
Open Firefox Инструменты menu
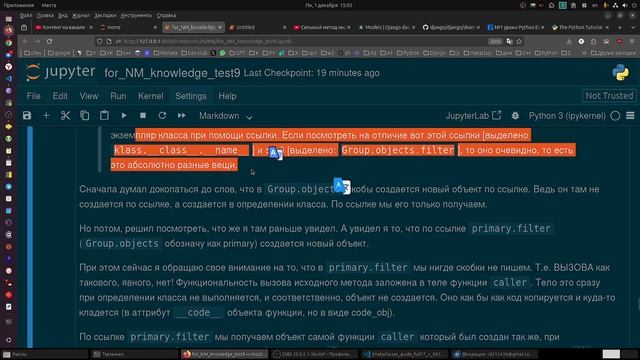(136, 16)
